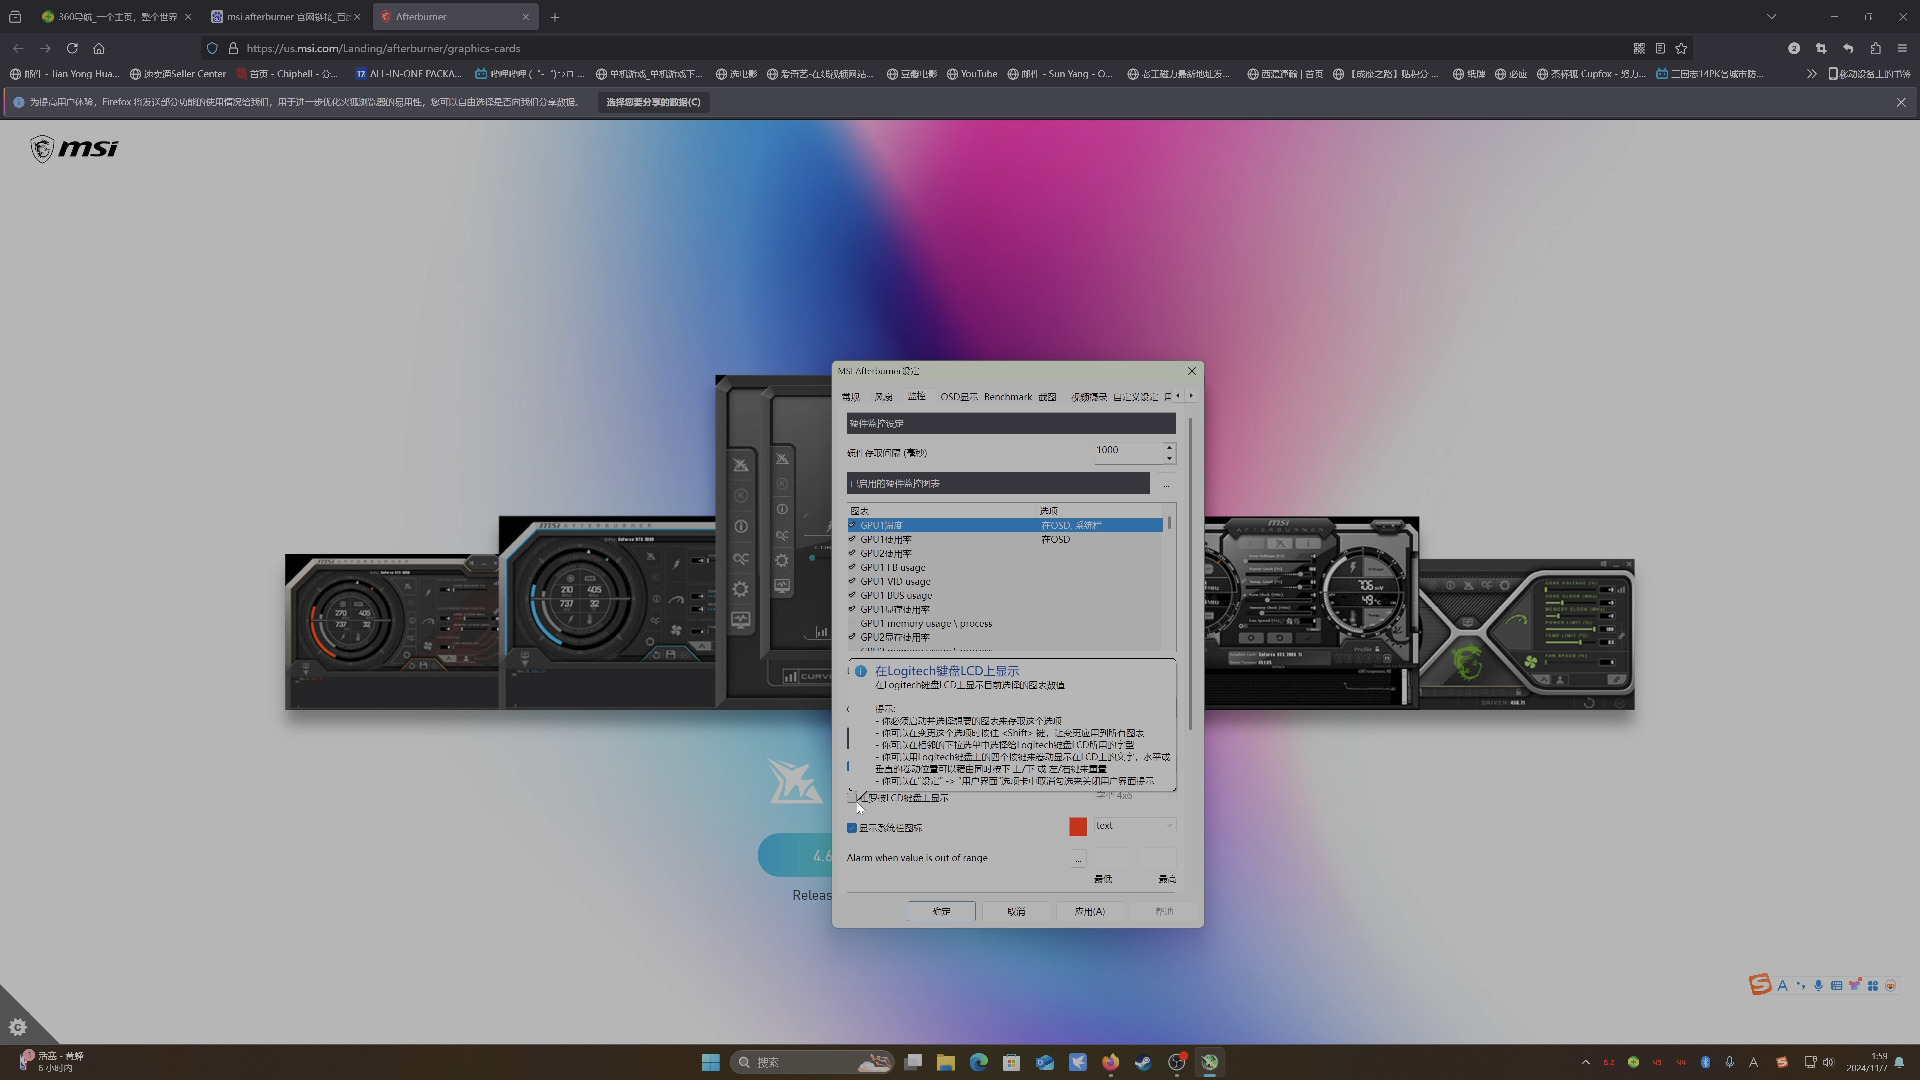1920x1080 pixels.
Task: Reload the page with the refresh icon
Action: pos(72,48)
